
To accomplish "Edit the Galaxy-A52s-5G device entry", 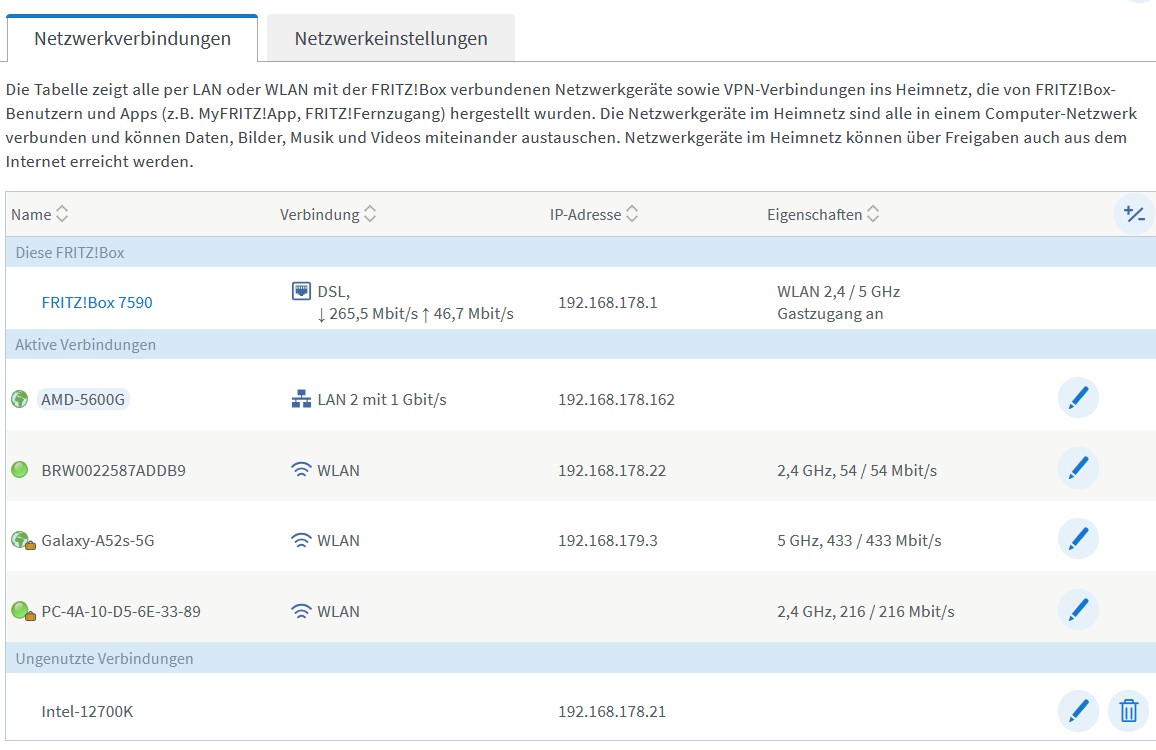I will 1078,539.
